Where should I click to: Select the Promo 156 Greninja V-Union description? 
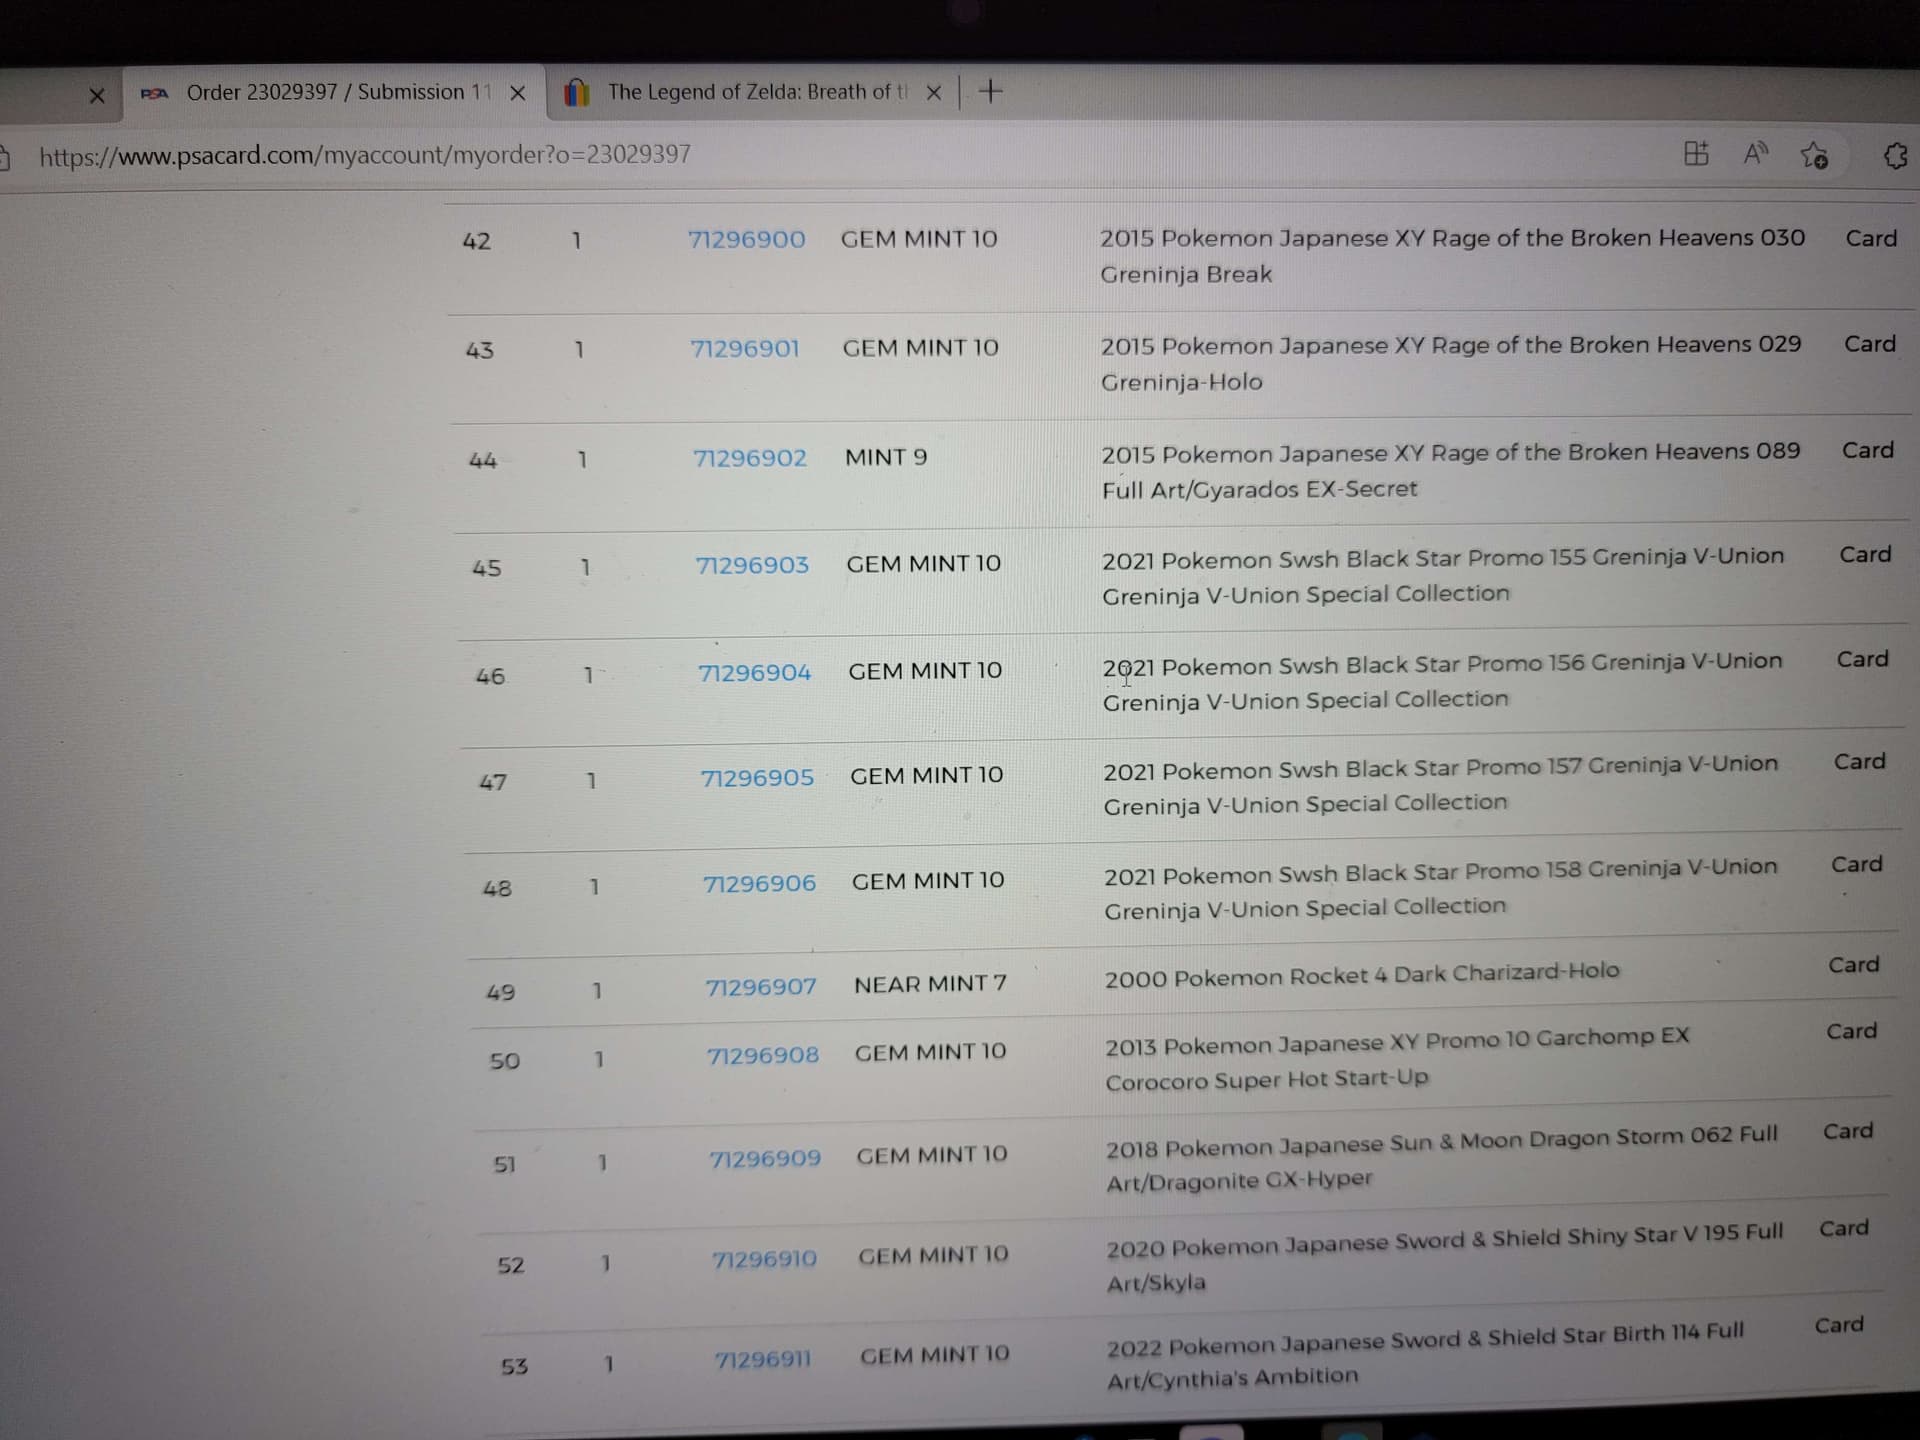point(1443,682)
